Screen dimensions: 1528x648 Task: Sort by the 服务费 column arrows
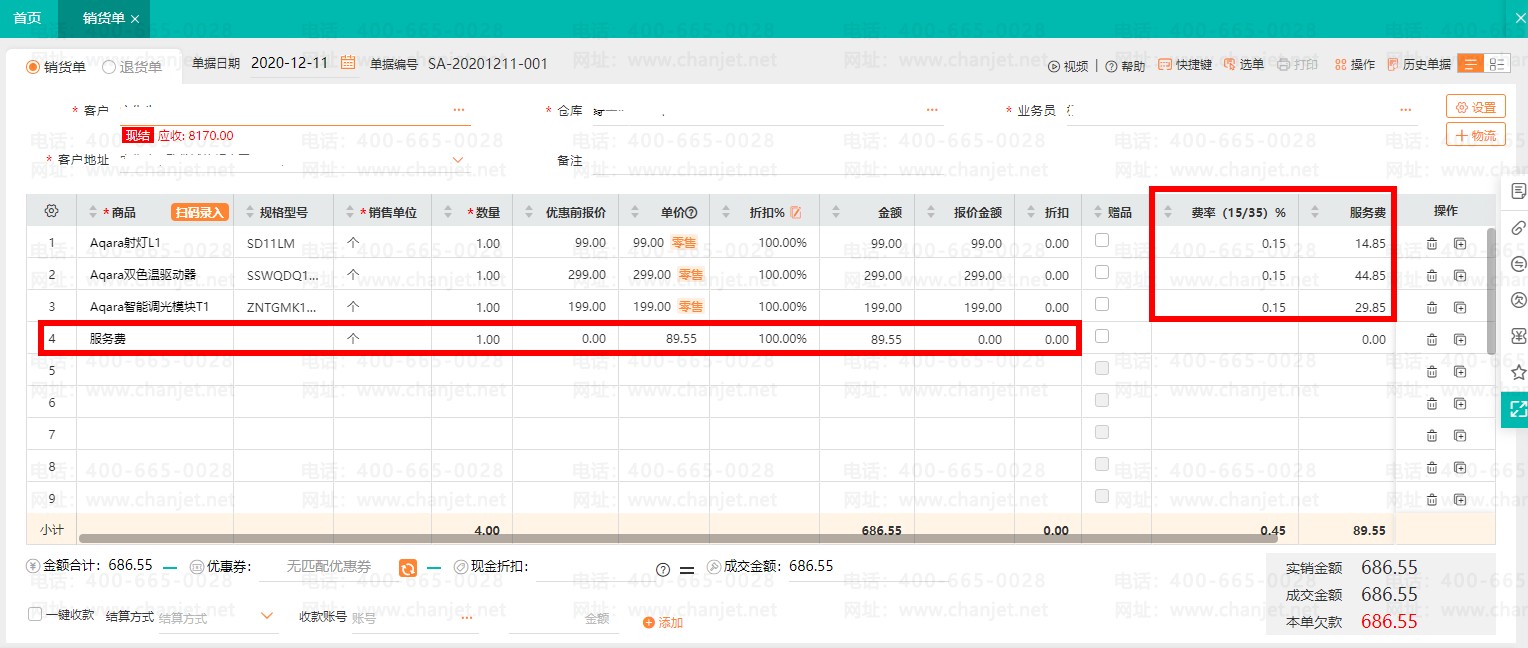pos(1313,212)
